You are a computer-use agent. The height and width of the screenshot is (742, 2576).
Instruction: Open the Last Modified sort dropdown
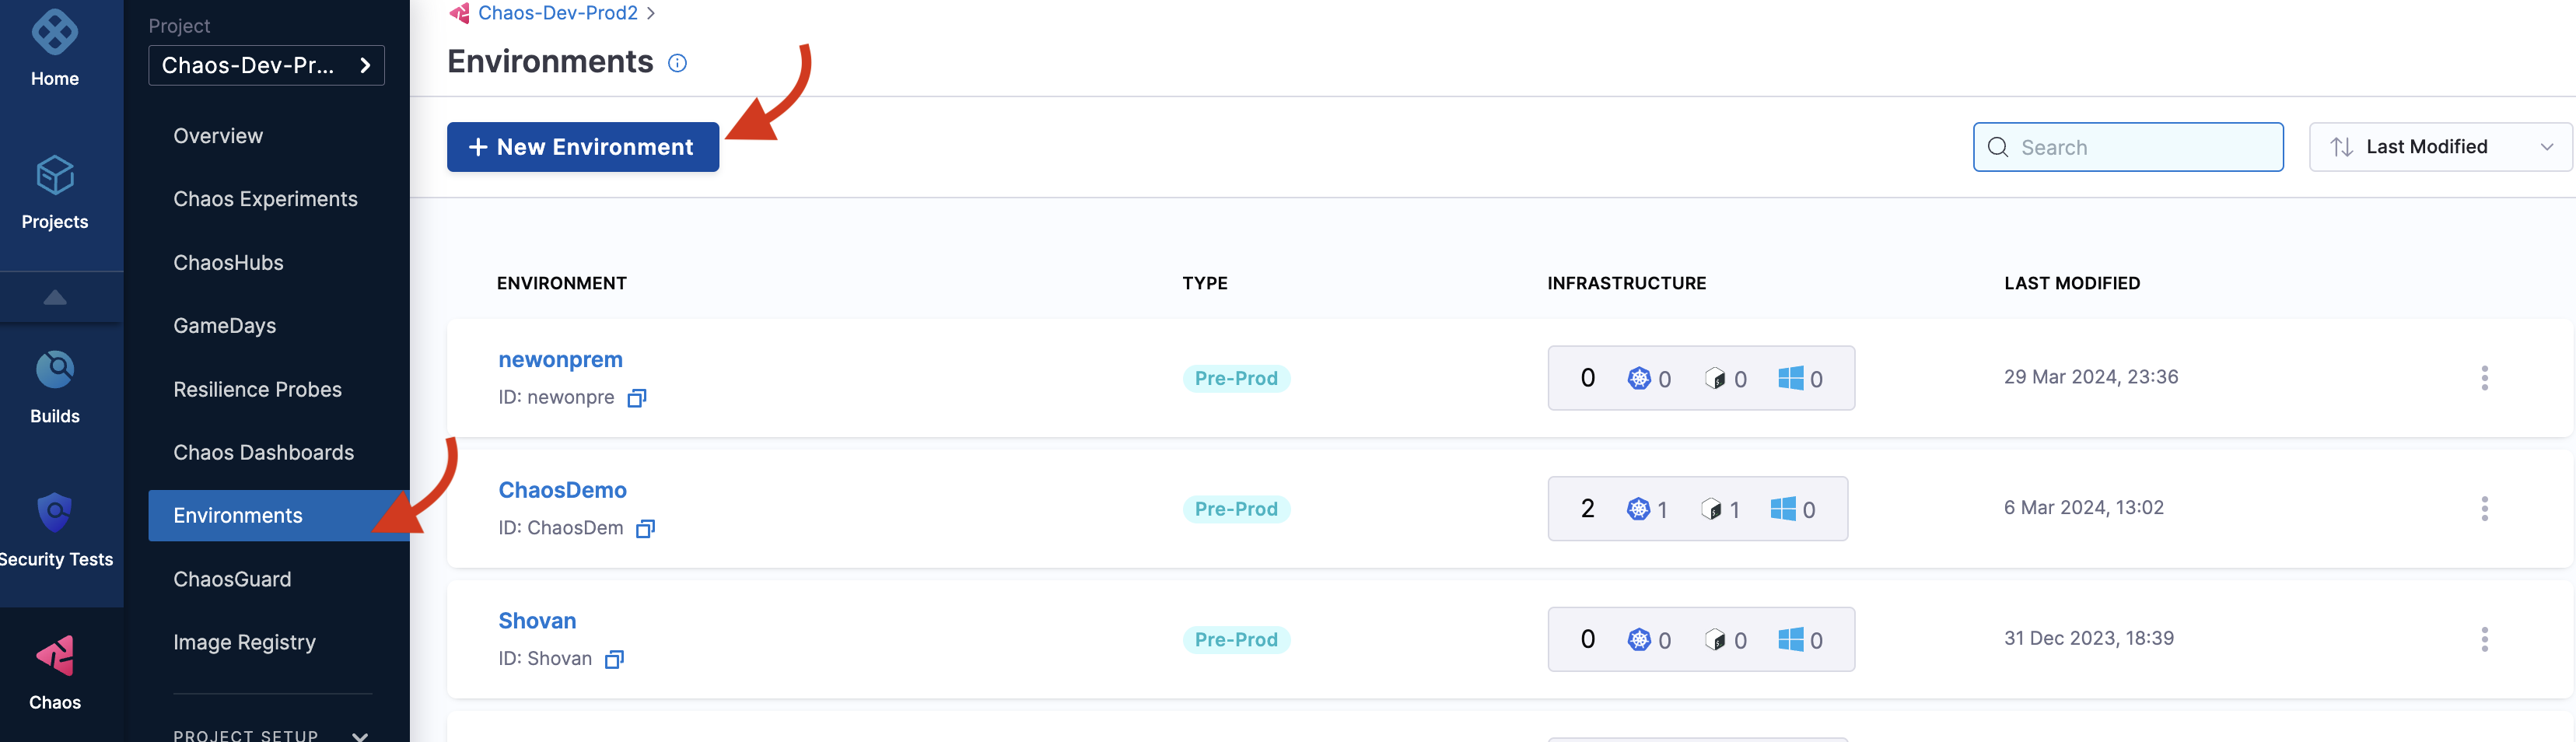click(2439, 147)
